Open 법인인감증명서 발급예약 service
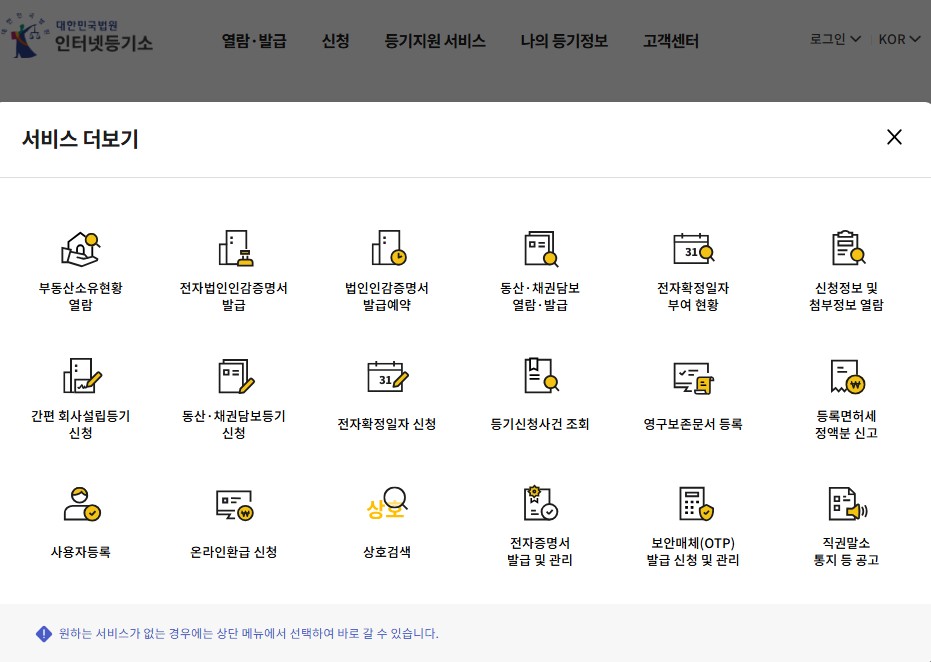This screenshot has width=931, height=662. click(387, 265)
